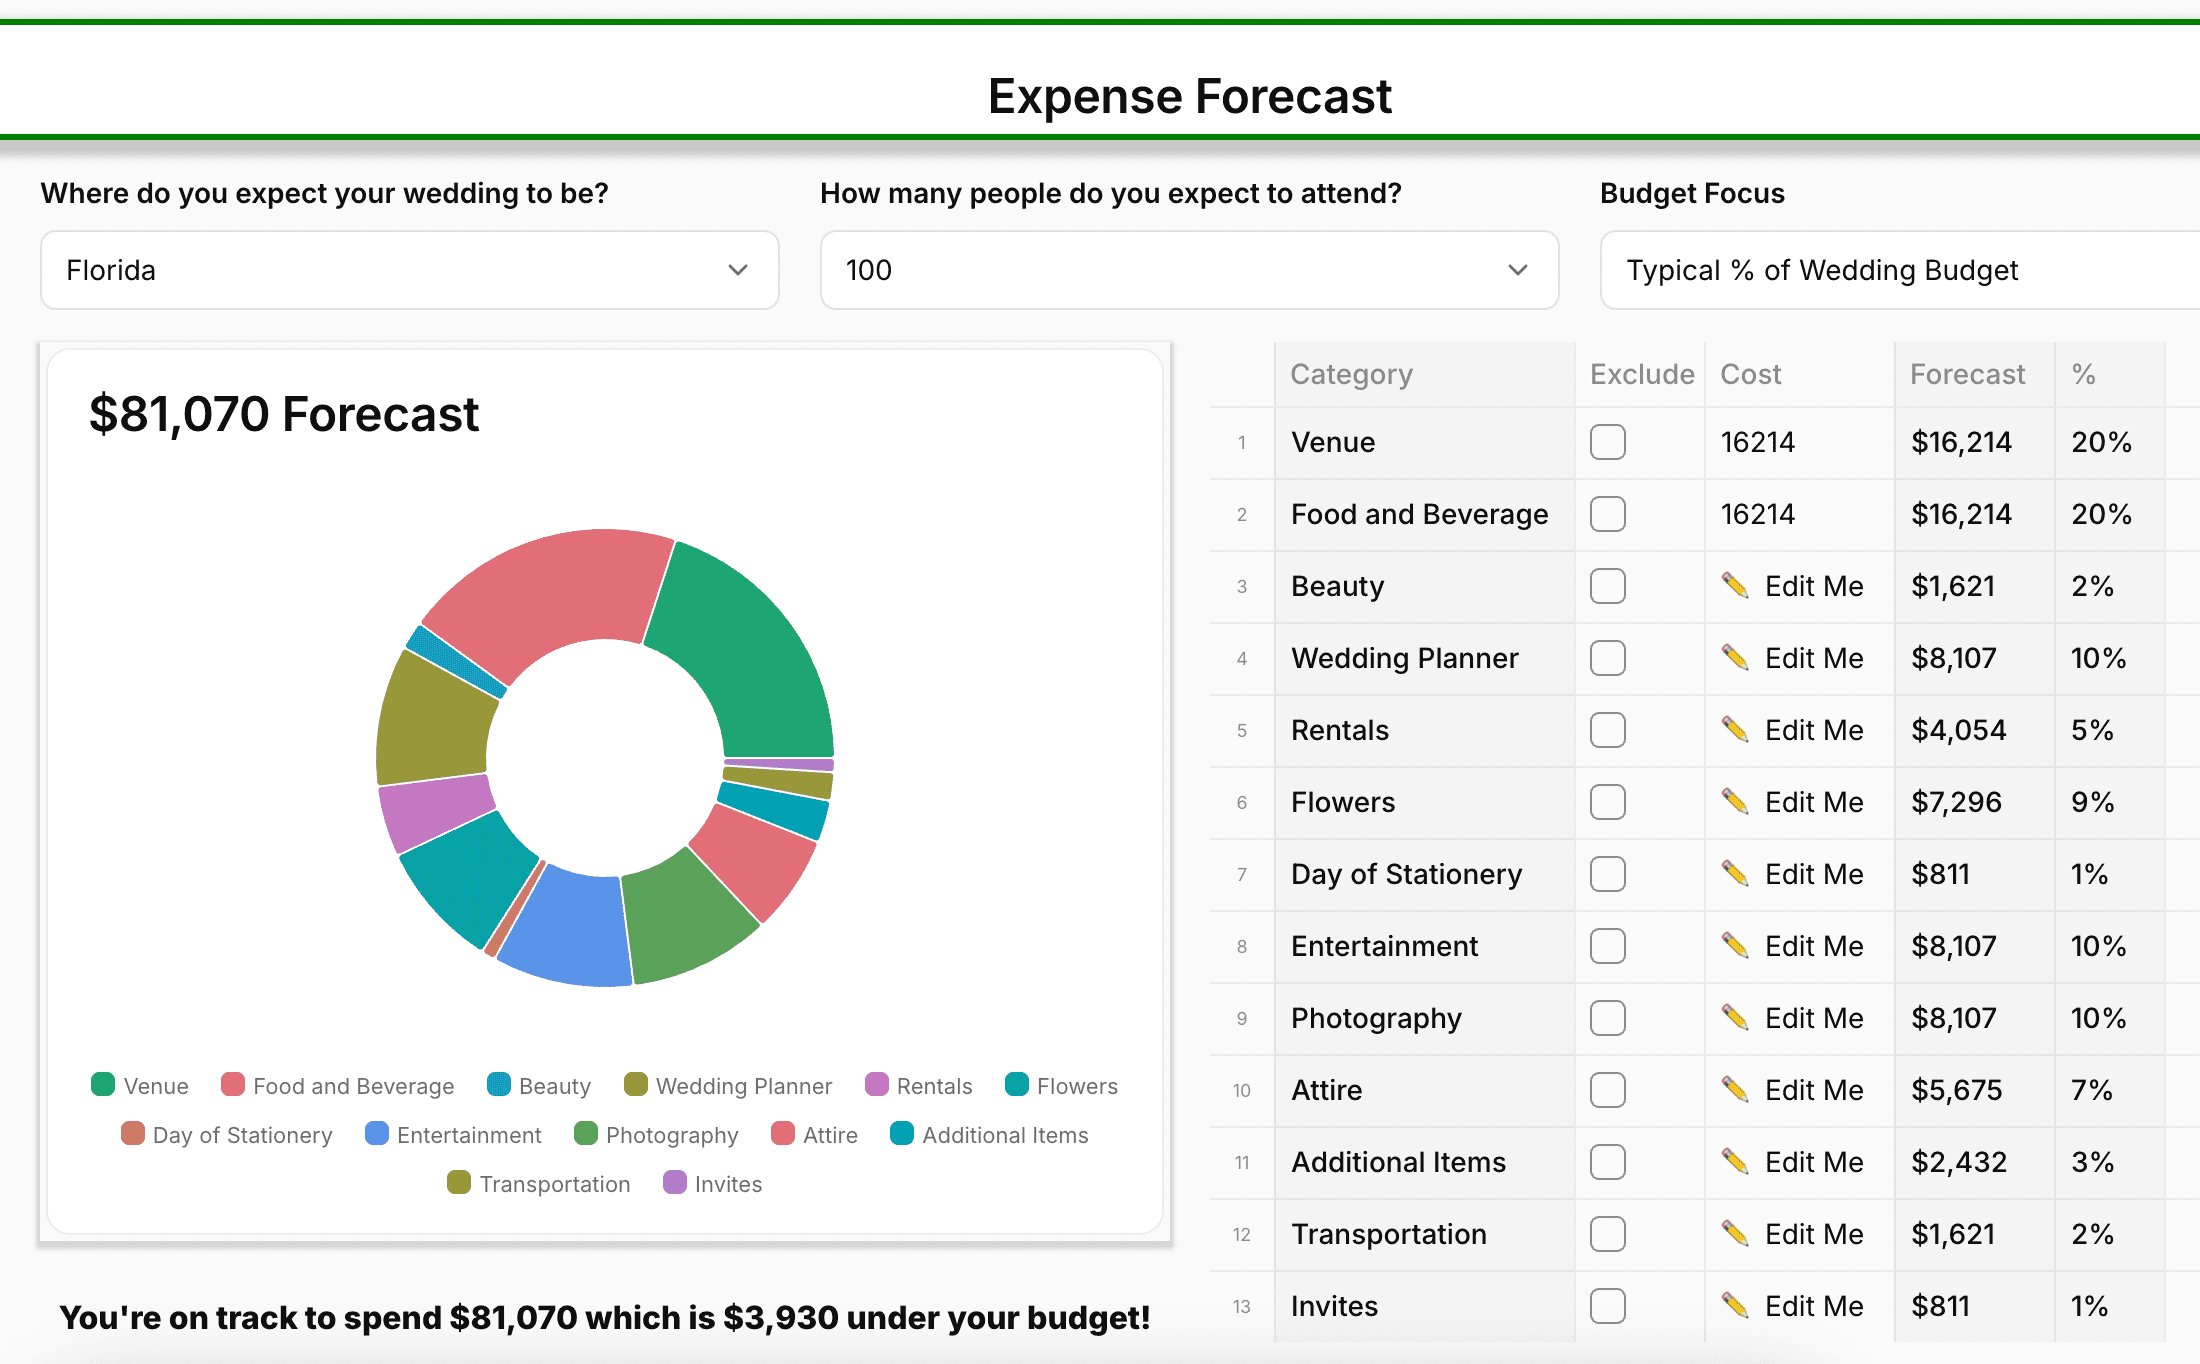Click the pencil icon in Beauty row
This screenshot has height=1364, width=2200.
coord(1735,585)
